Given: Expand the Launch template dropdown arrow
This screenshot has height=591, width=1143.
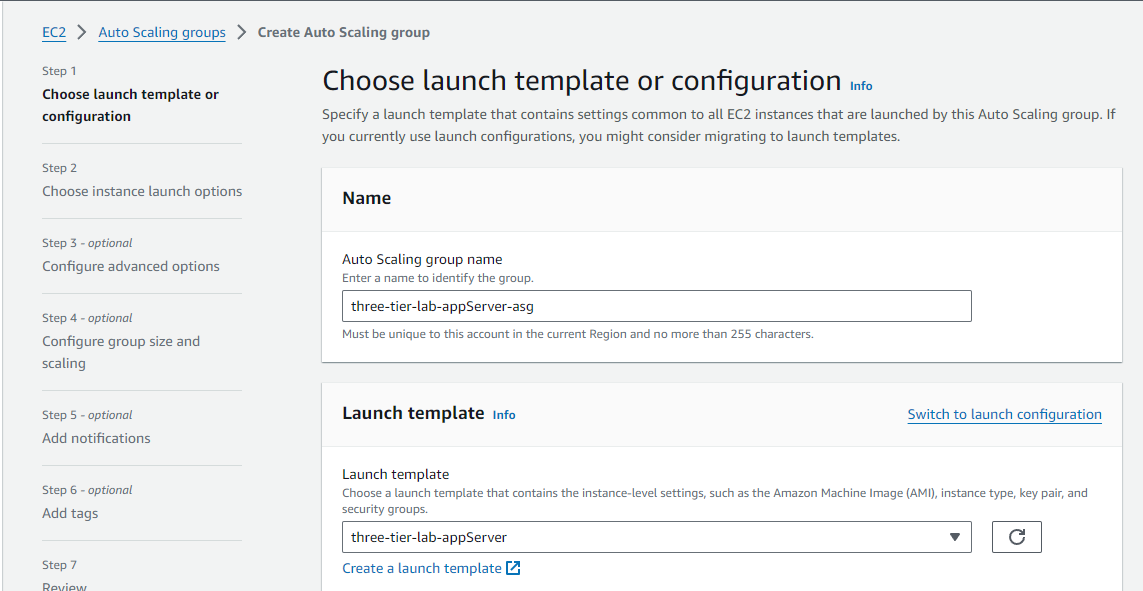Looking at the screenshot, I should point(953,537).
